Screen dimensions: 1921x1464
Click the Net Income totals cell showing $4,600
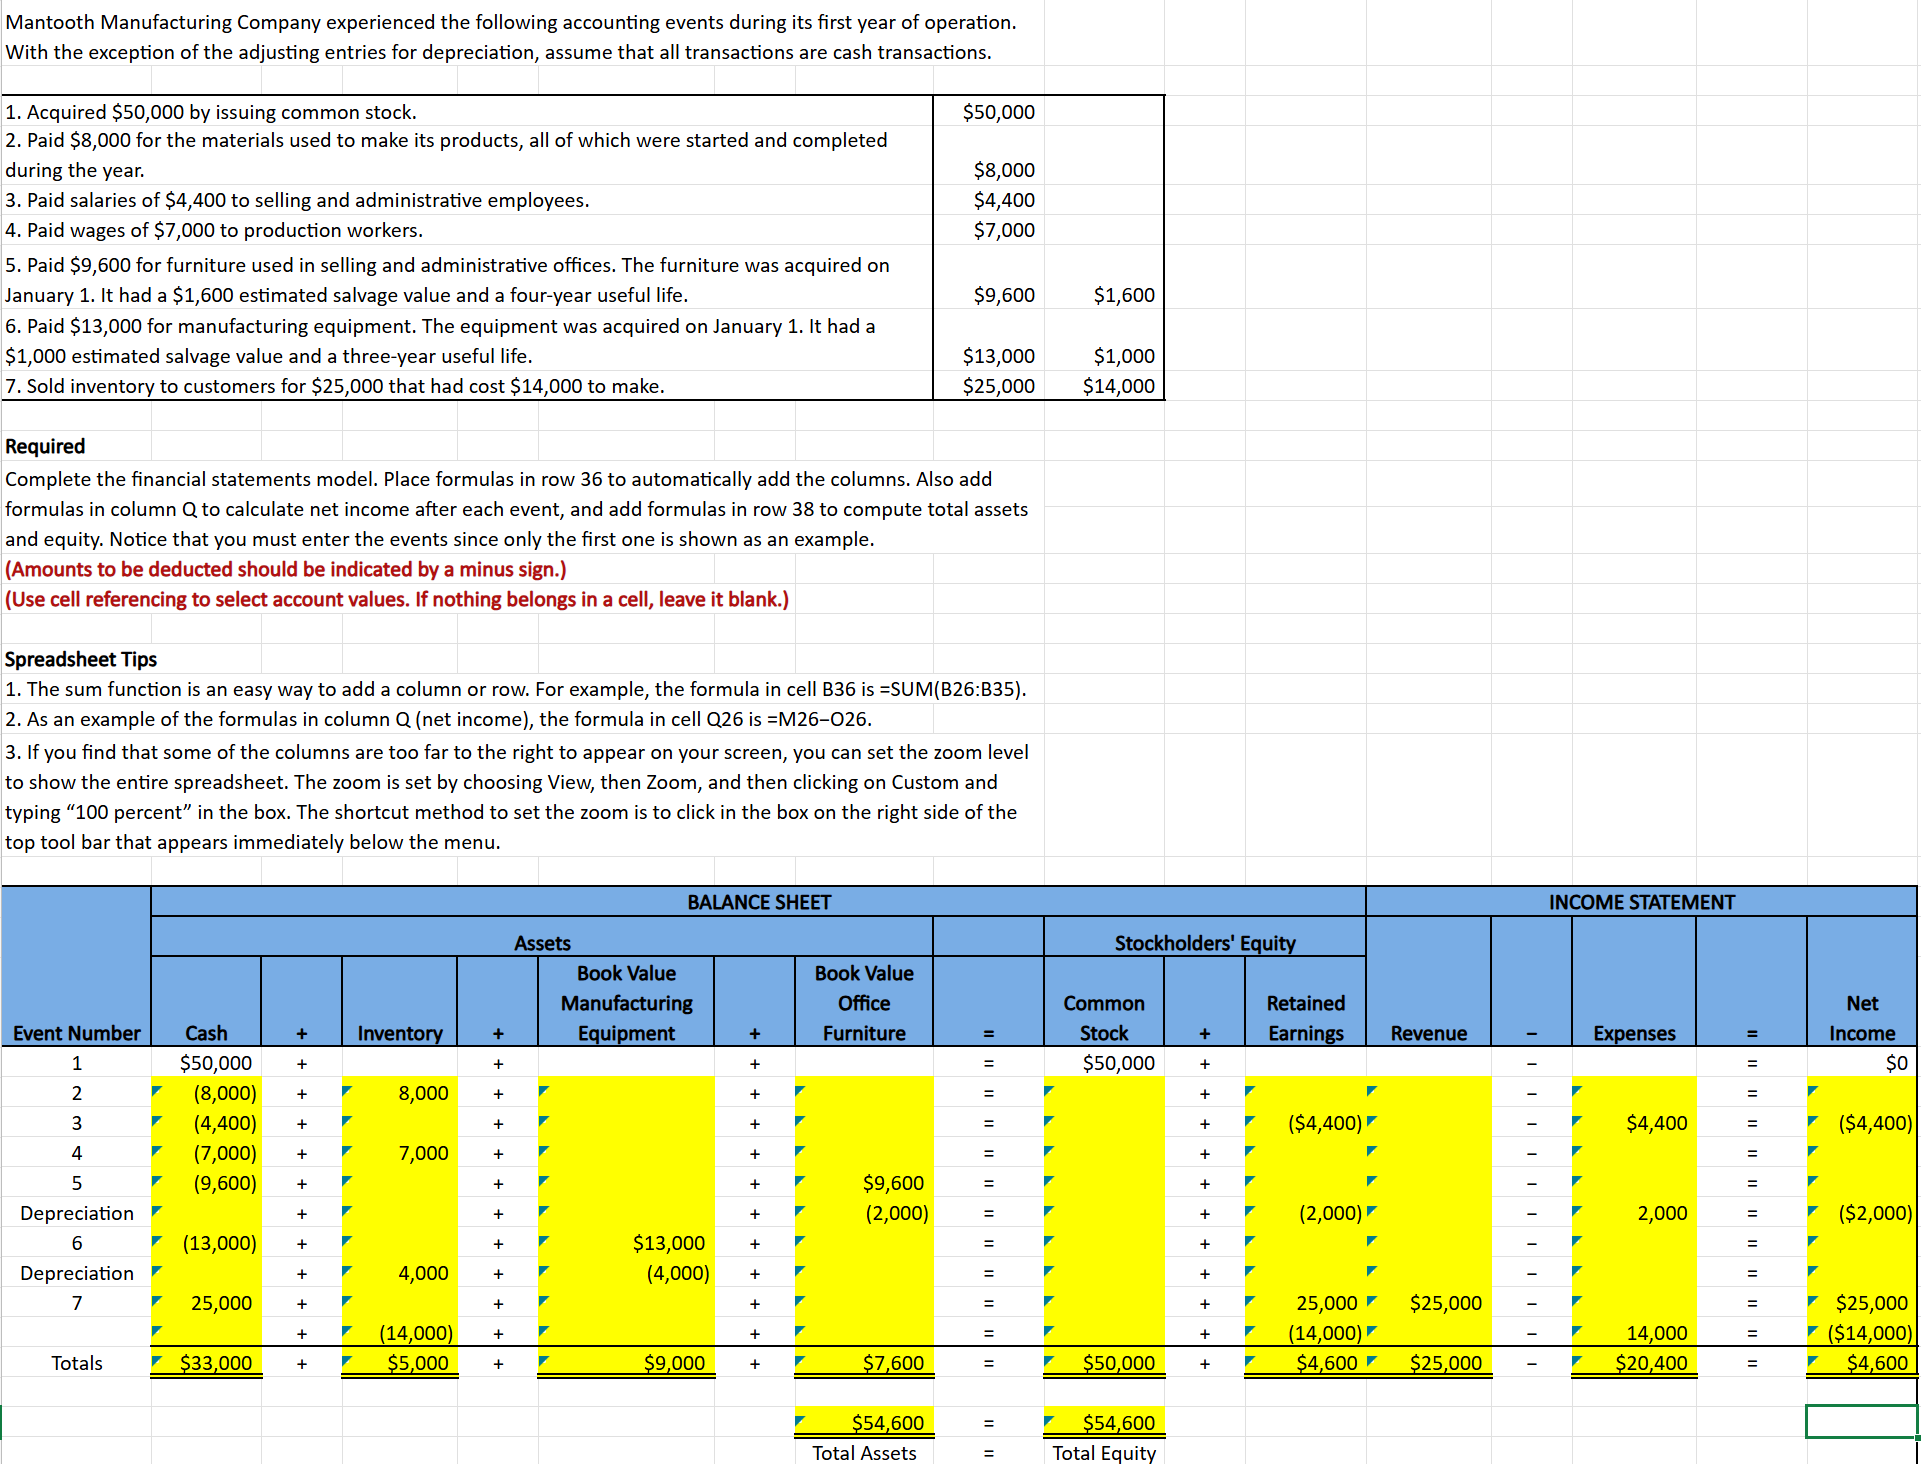(x=1862, y=1362)
